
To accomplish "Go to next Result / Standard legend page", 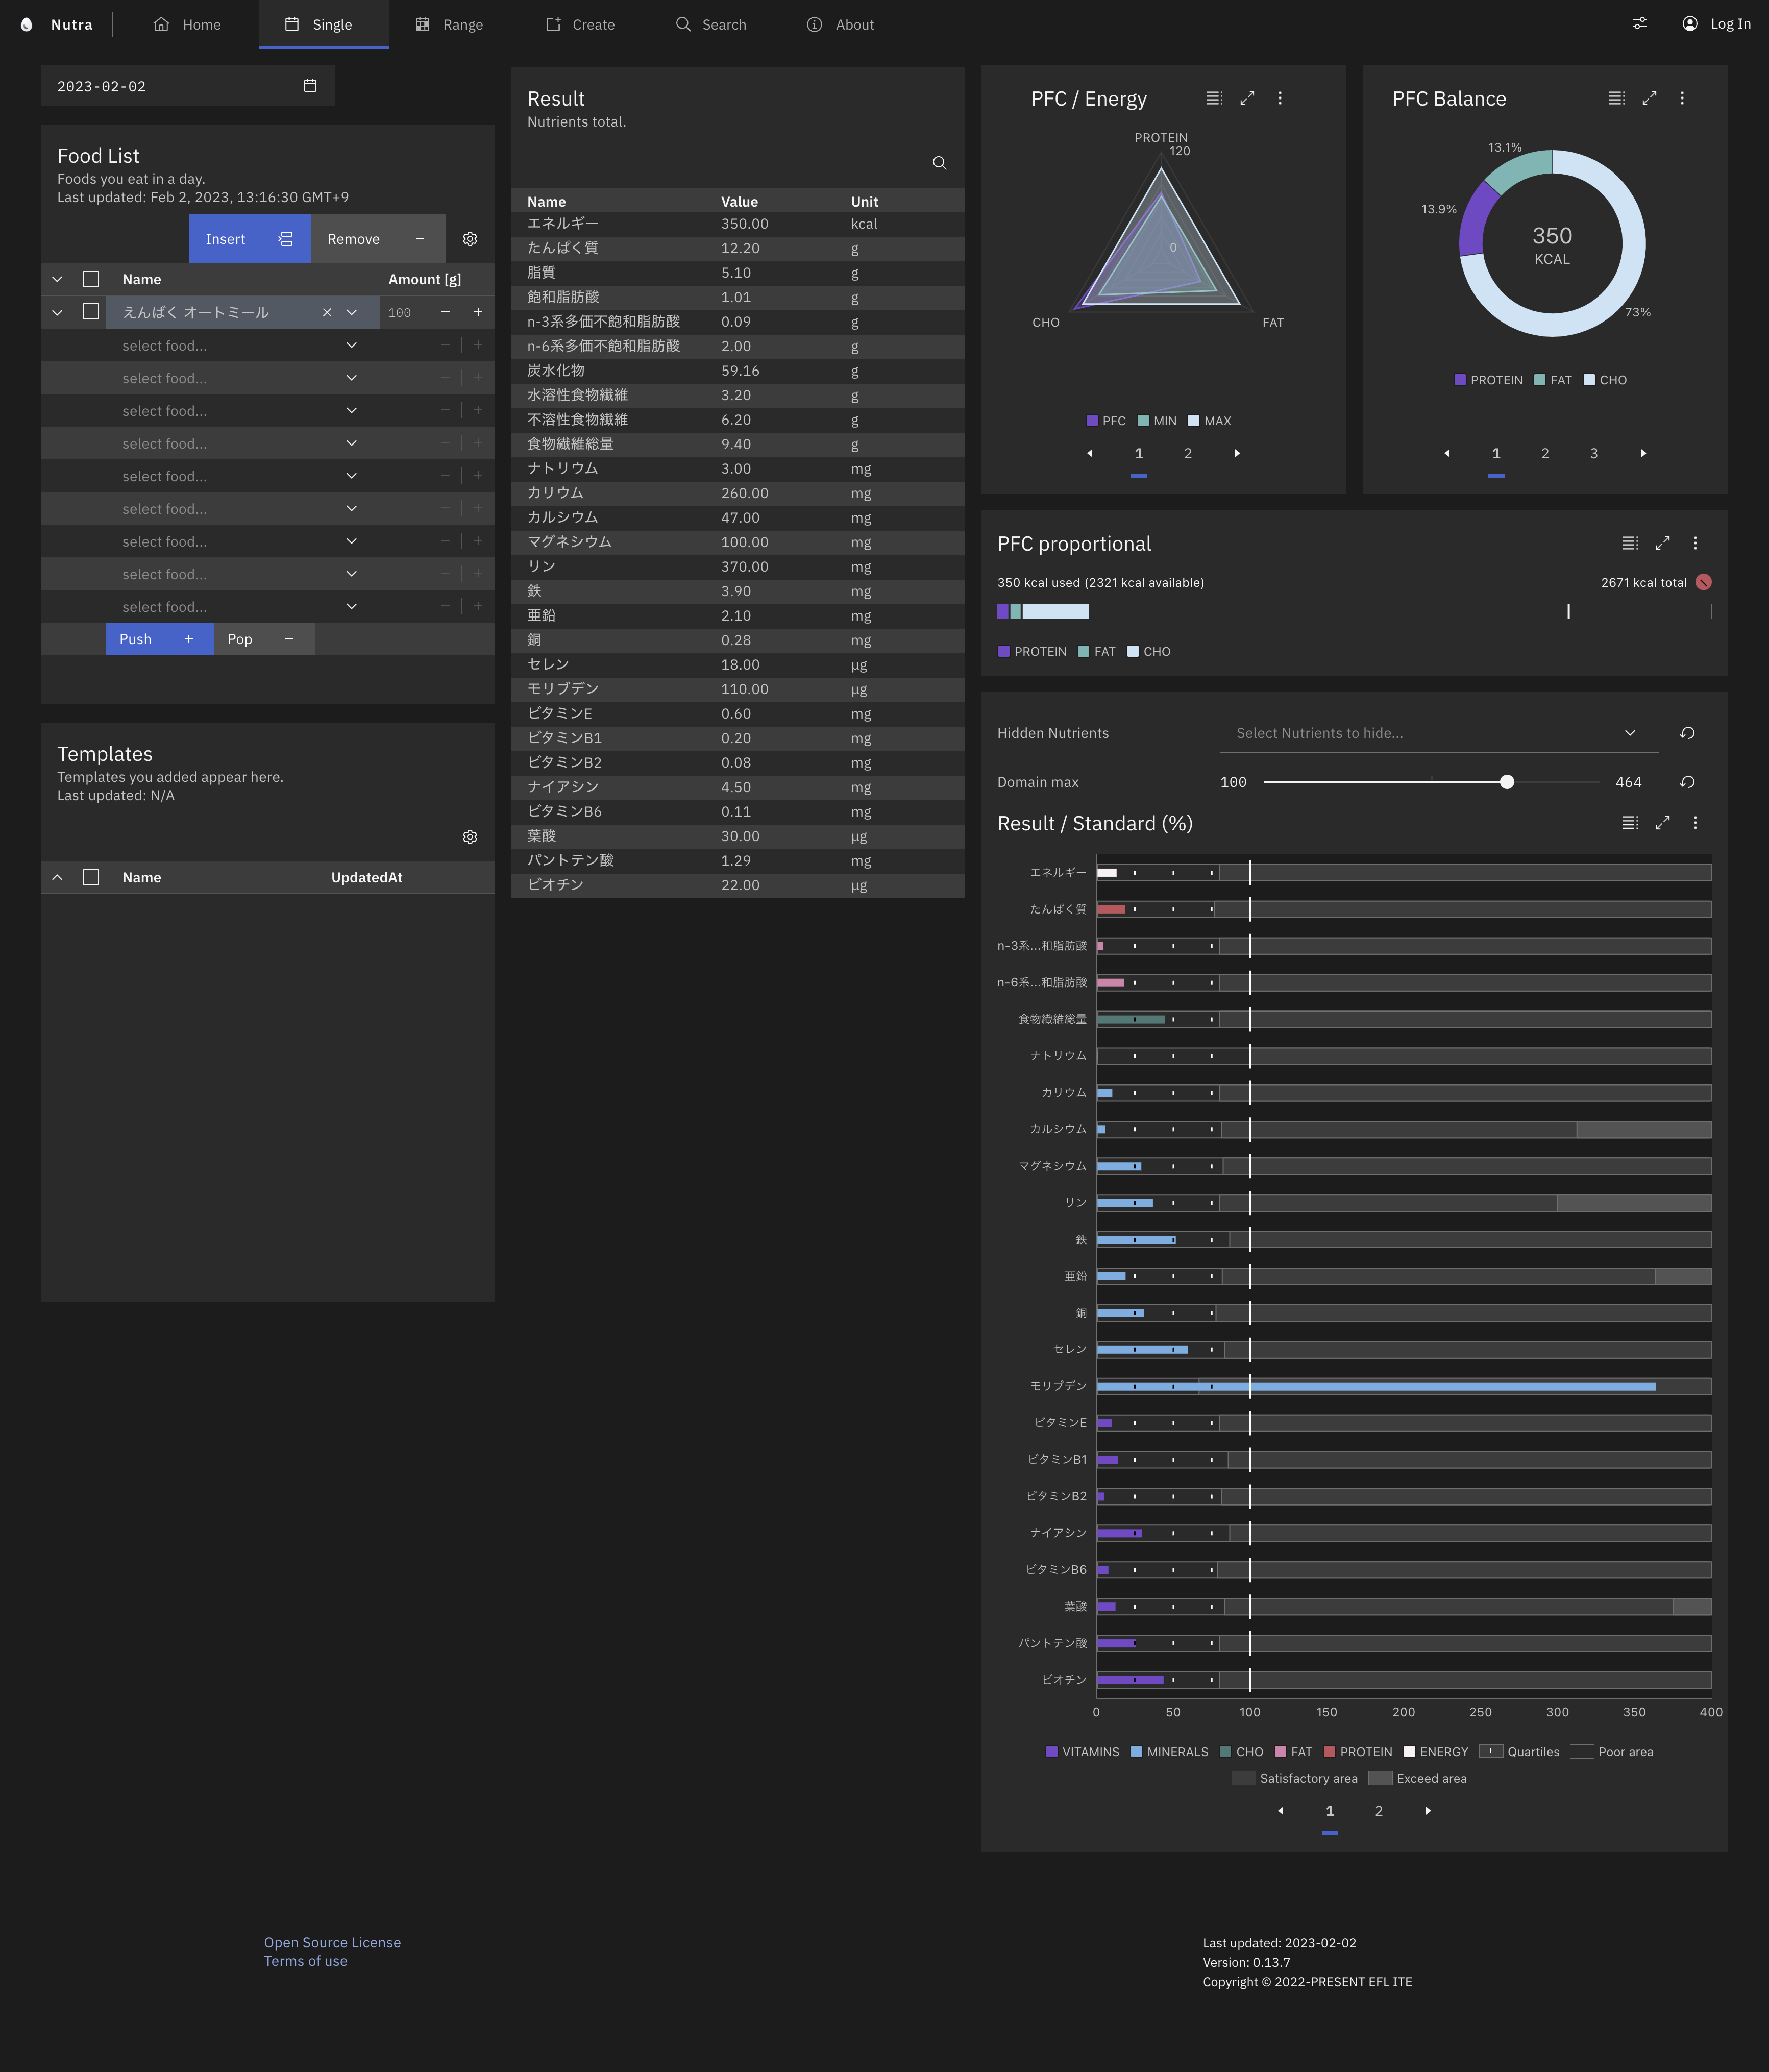I will pos(1427,1811).
